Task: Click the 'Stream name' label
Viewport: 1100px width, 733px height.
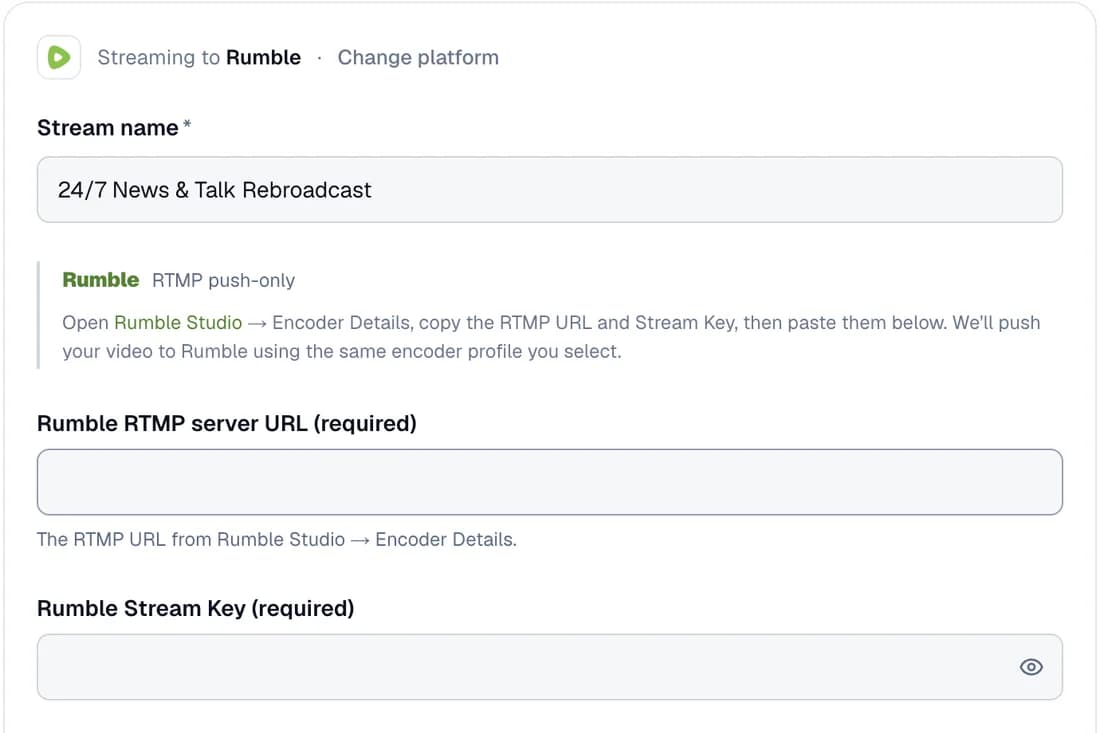Action: point(107,128)
